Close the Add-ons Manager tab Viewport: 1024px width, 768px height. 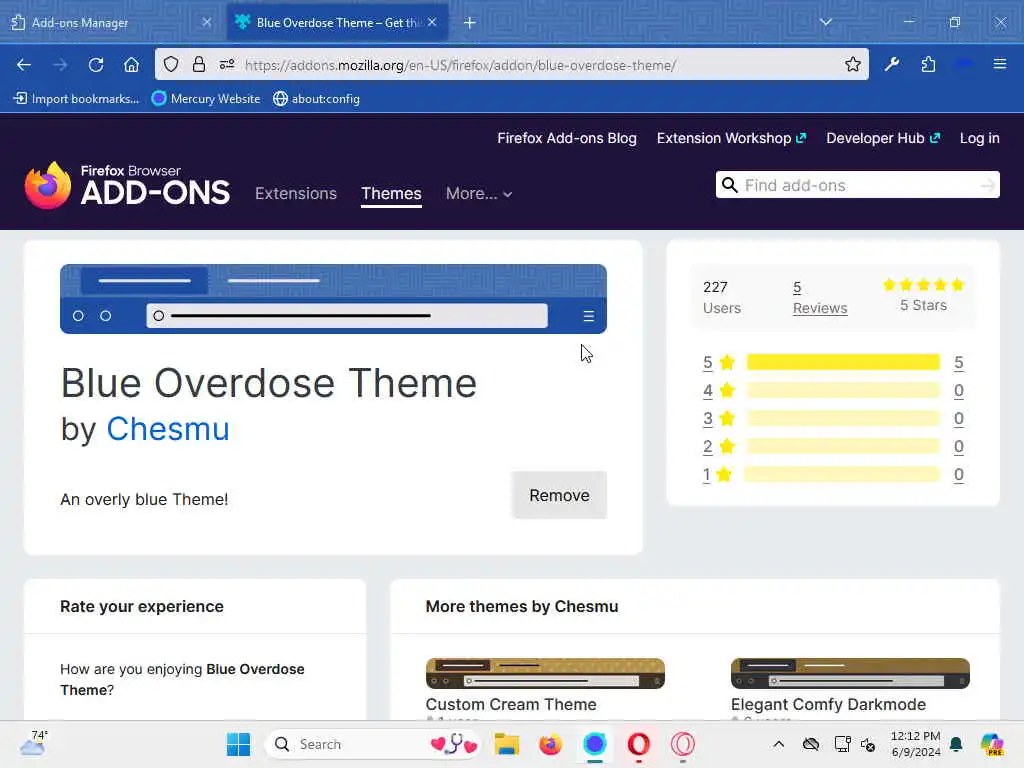pyautogui.click(x=206, y=22)
